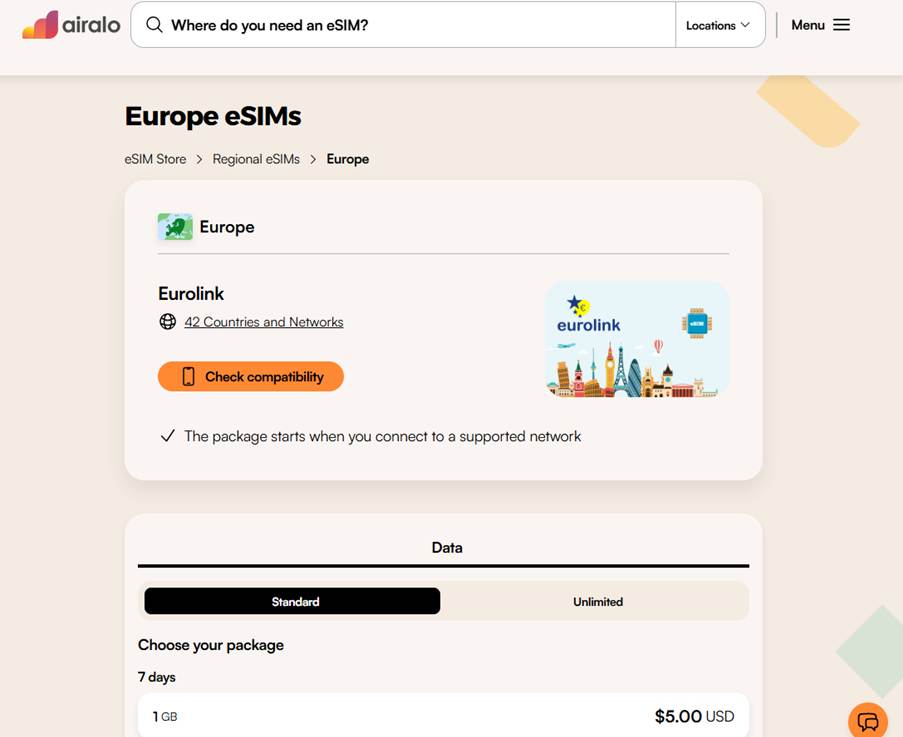Click the search magnifier icon

click(154, 25)
